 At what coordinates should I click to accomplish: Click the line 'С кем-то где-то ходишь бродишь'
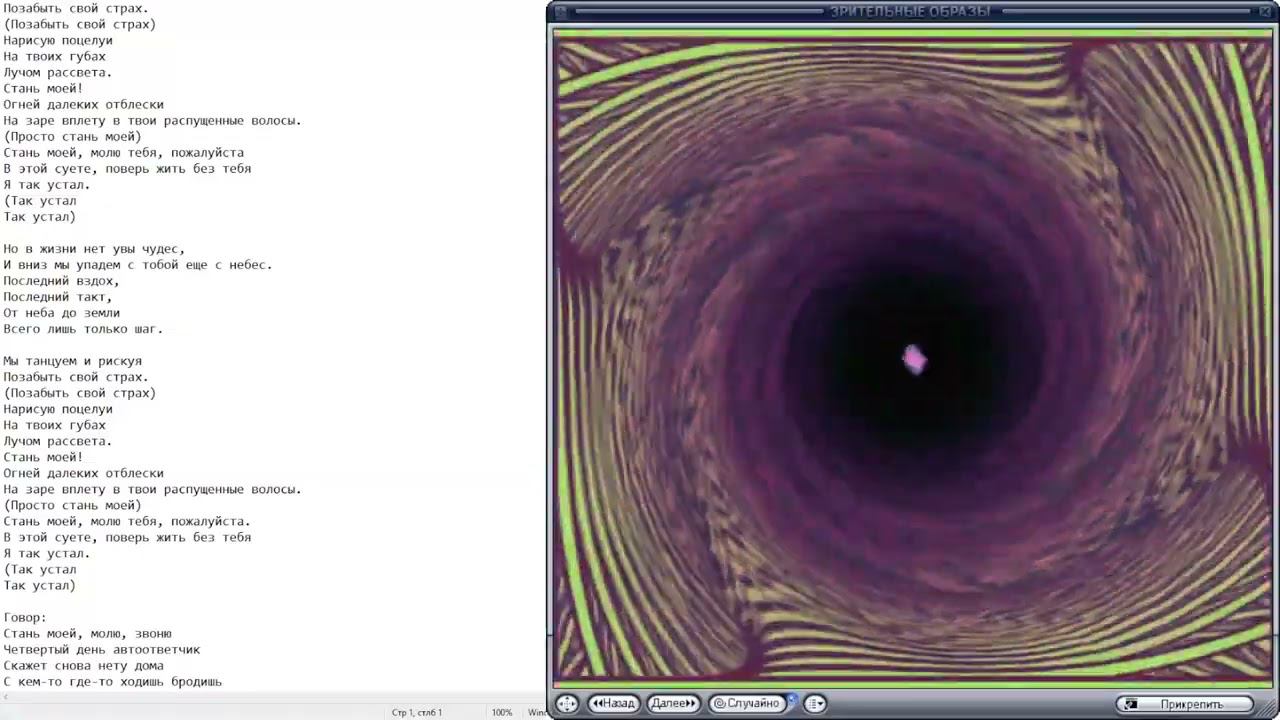tap(113, 681)
